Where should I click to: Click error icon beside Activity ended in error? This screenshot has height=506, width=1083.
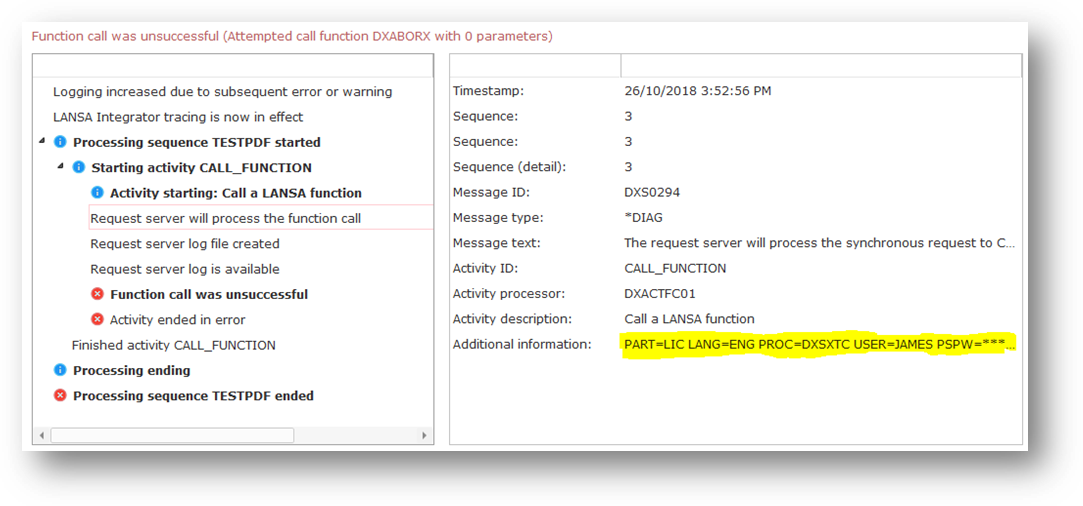tap(97, 320)
